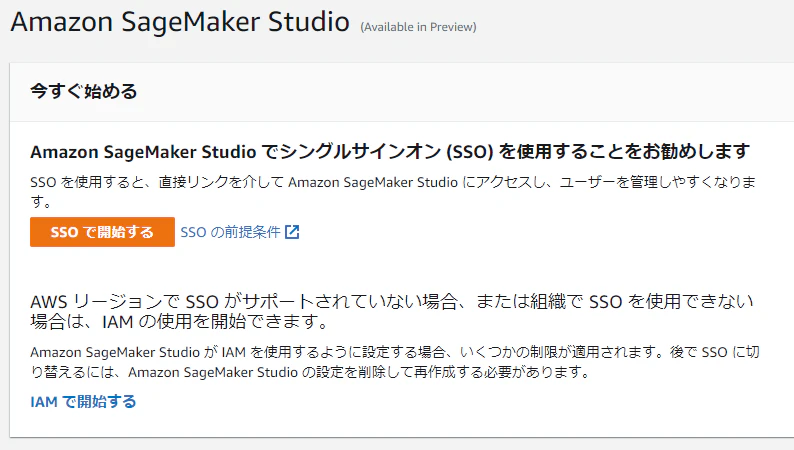The width and height of the screenshot is (794, 450).
Task: Click the bold heading recommending シングルサインオン (SSO)
Action: click(x=390, y=151)
